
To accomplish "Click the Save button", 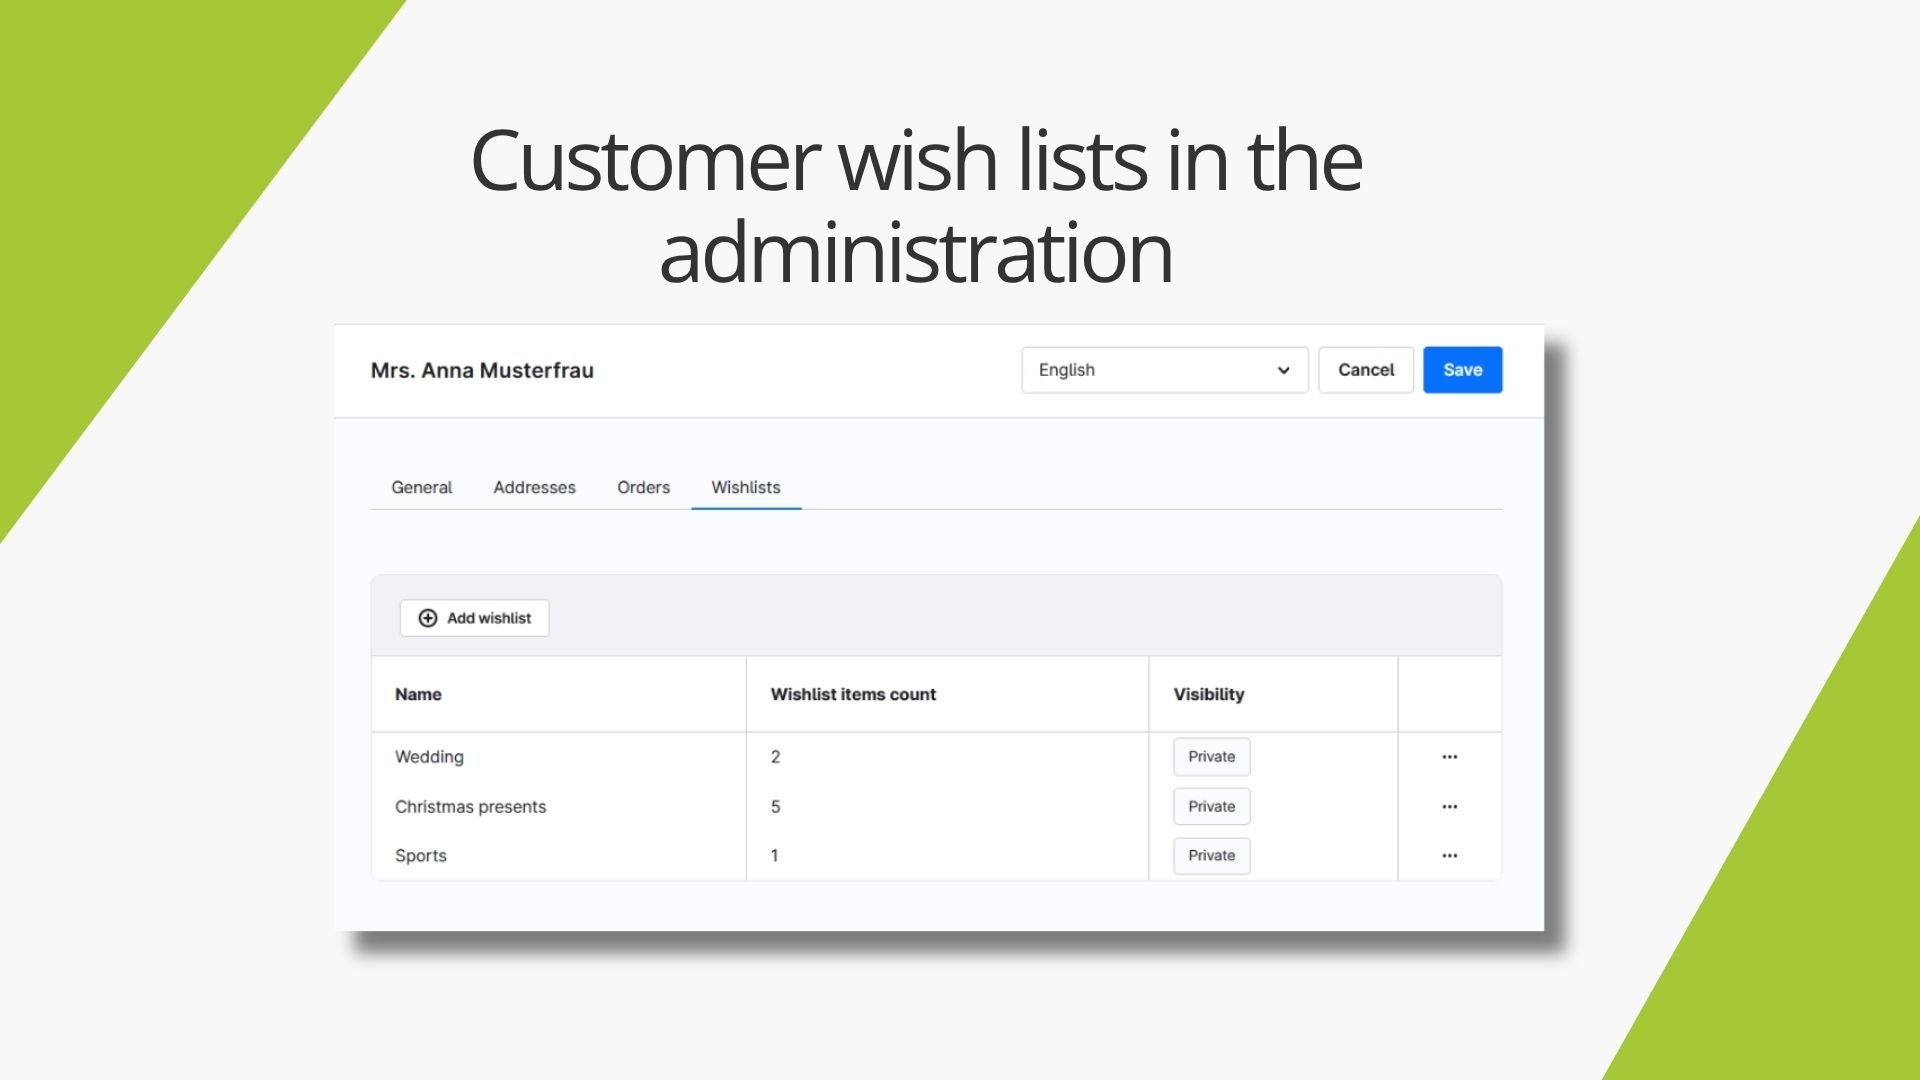I will (x=1462, y=370).
